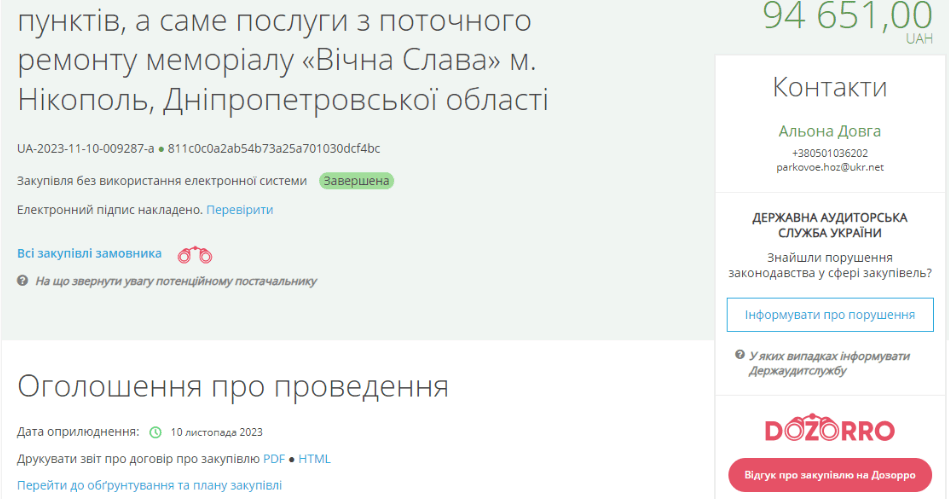
Task: Click email parkovoe.hoz@ukr.net
Action: click(x=830, y=168)
